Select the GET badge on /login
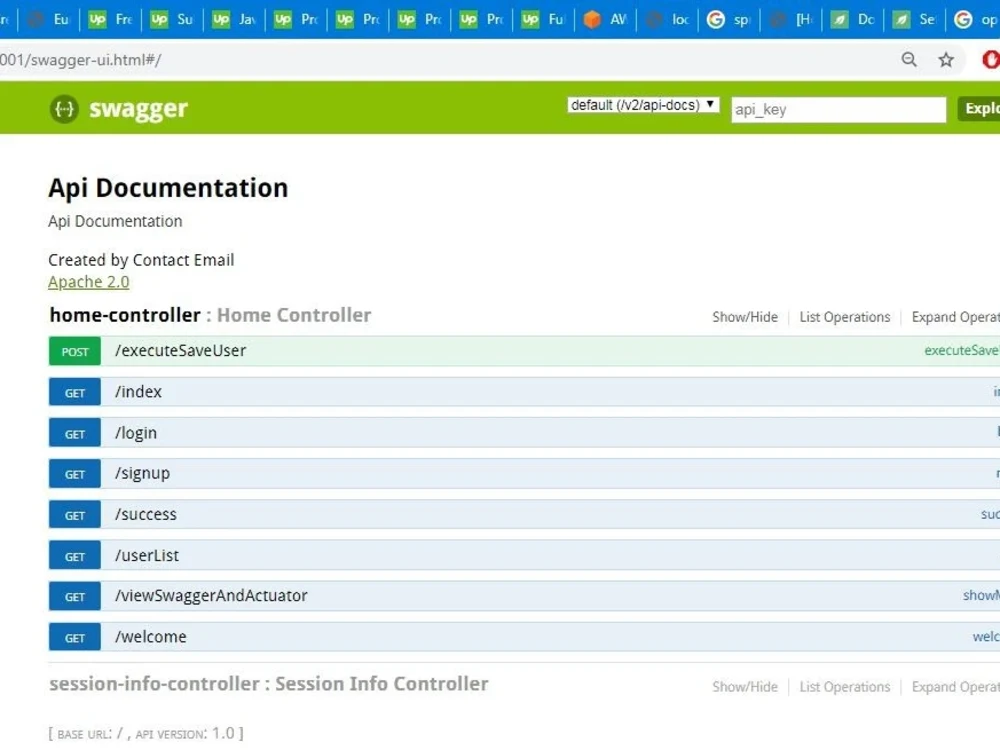Image resolution: width=1000 pixels, height=750 pixels. point(74,433)
